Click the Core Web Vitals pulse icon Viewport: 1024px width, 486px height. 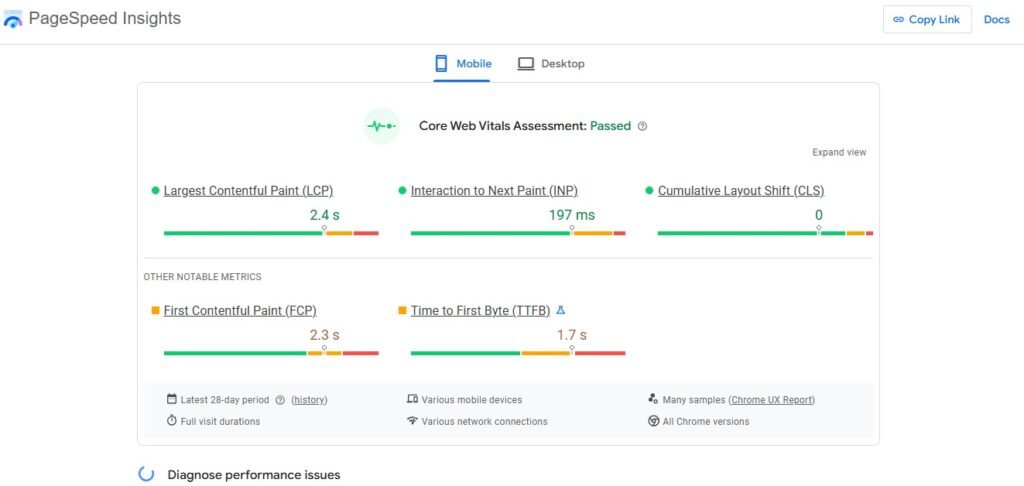click(x=380, y=126)
